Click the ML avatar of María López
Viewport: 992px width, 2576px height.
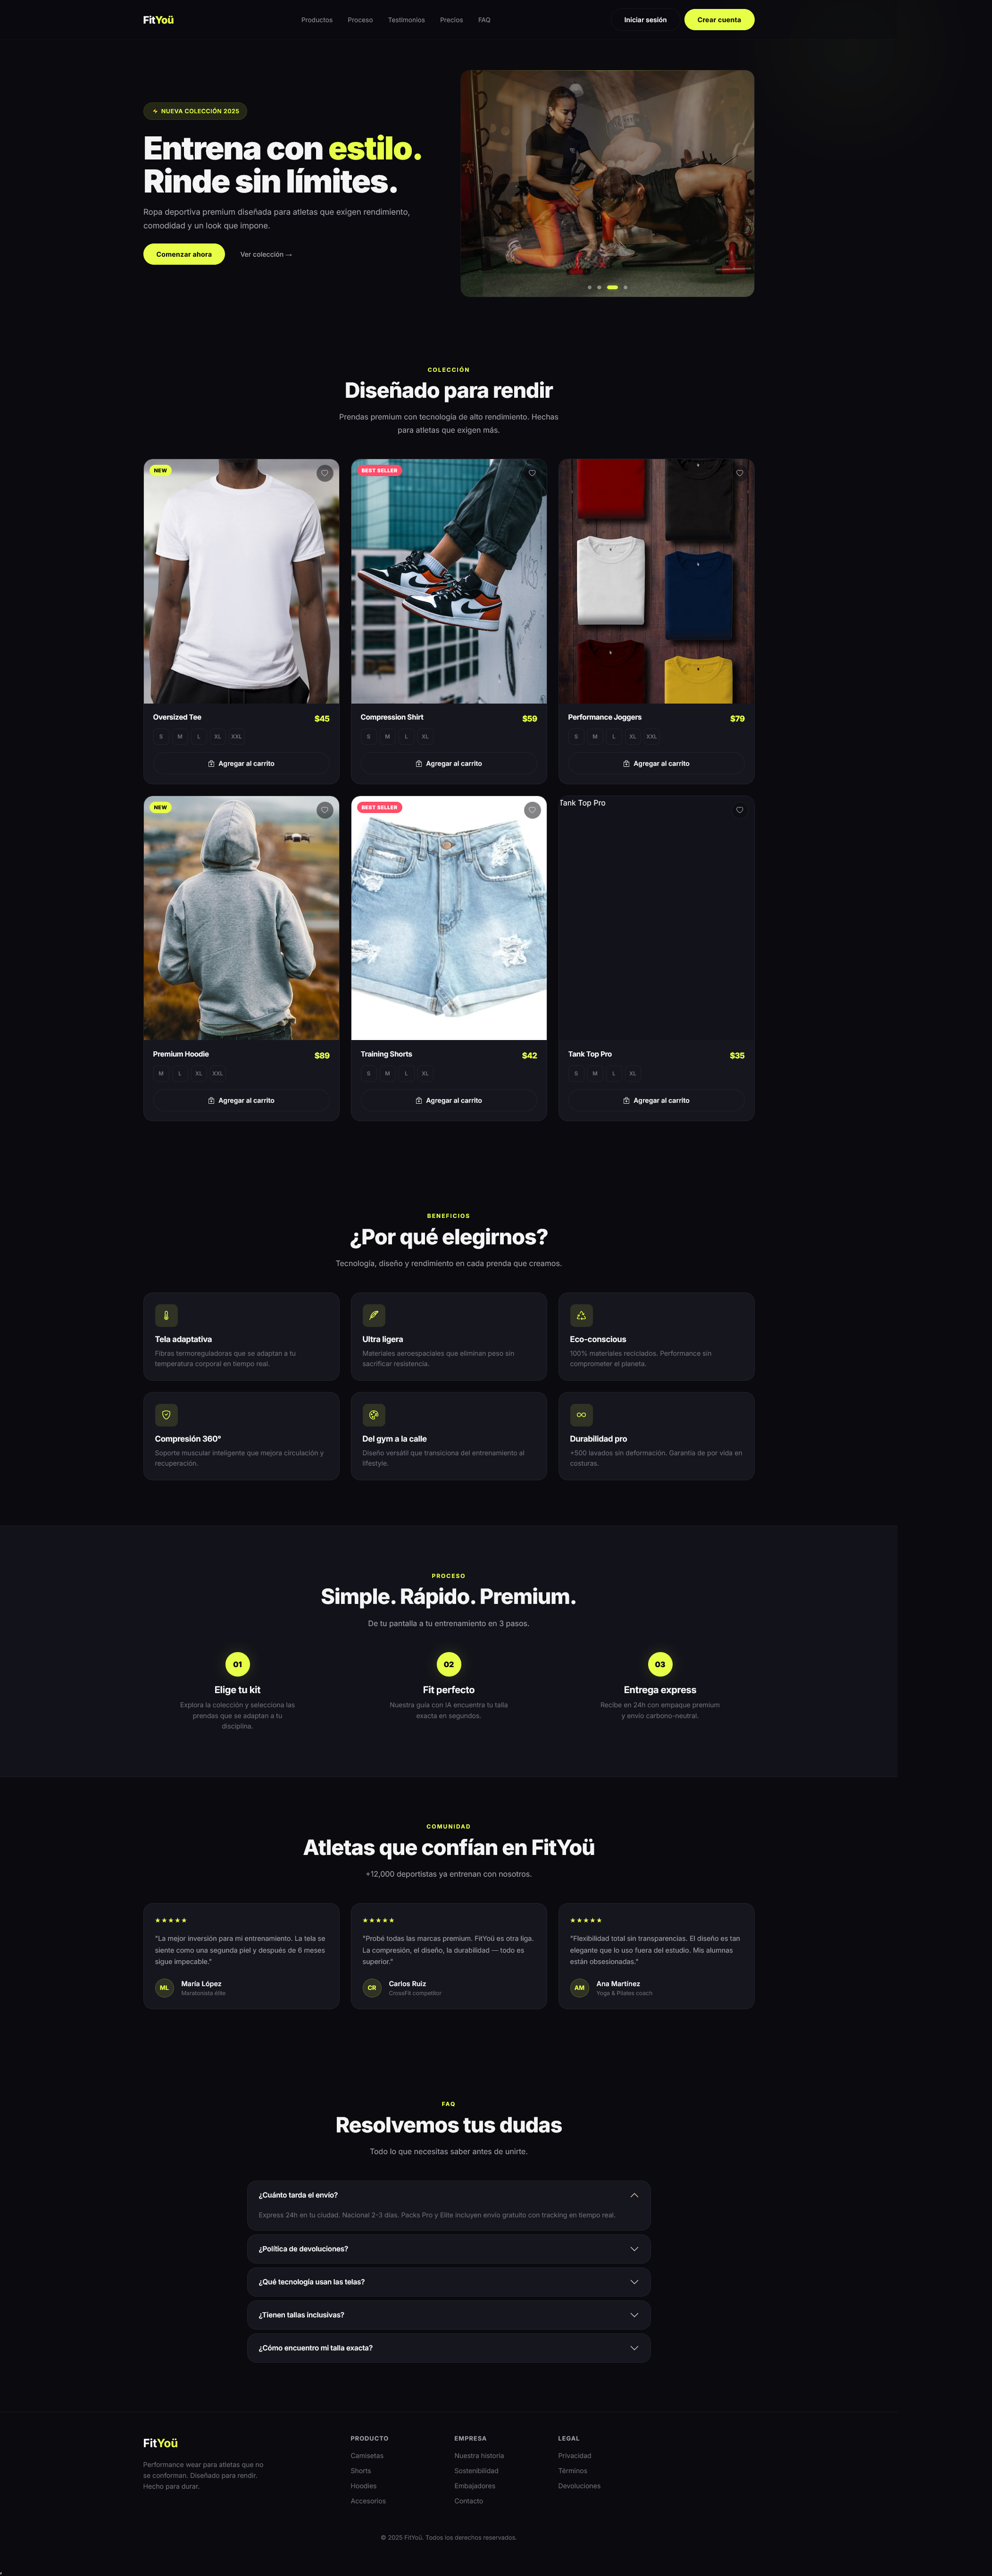coord(165,1988)
